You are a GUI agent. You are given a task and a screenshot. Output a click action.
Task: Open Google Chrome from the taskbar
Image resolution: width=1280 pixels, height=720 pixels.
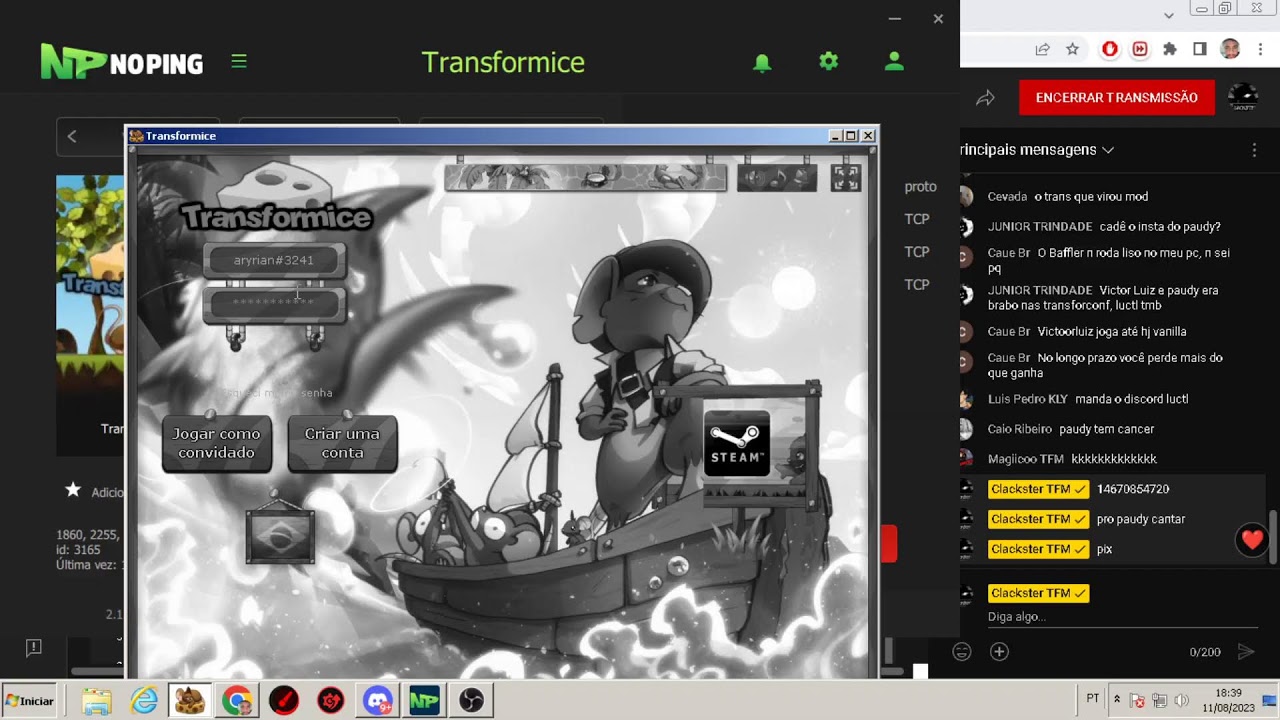pyautogui.click(x=237, y=701)
